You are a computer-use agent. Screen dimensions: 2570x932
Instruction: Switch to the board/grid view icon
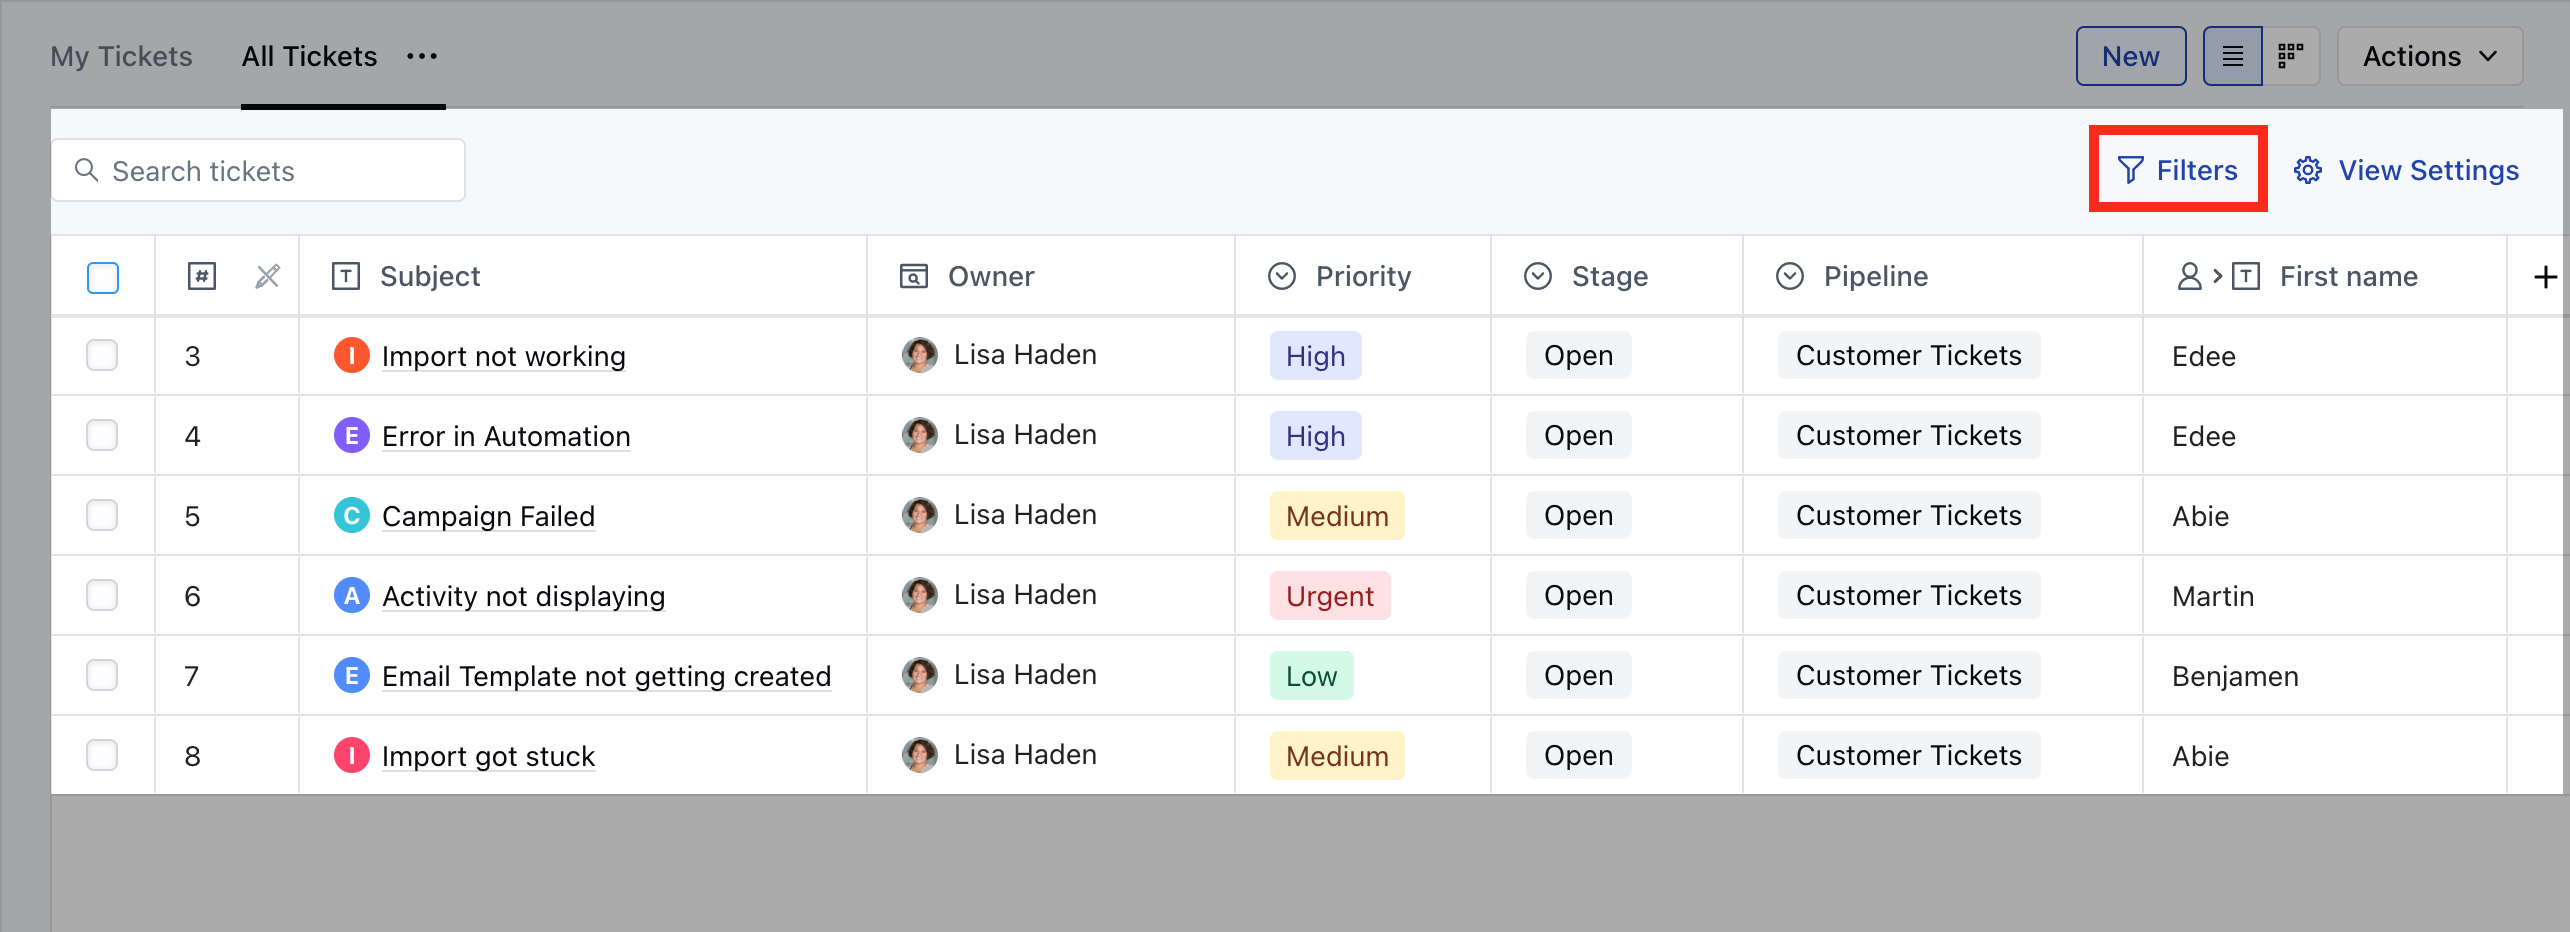click(2290, 57)
